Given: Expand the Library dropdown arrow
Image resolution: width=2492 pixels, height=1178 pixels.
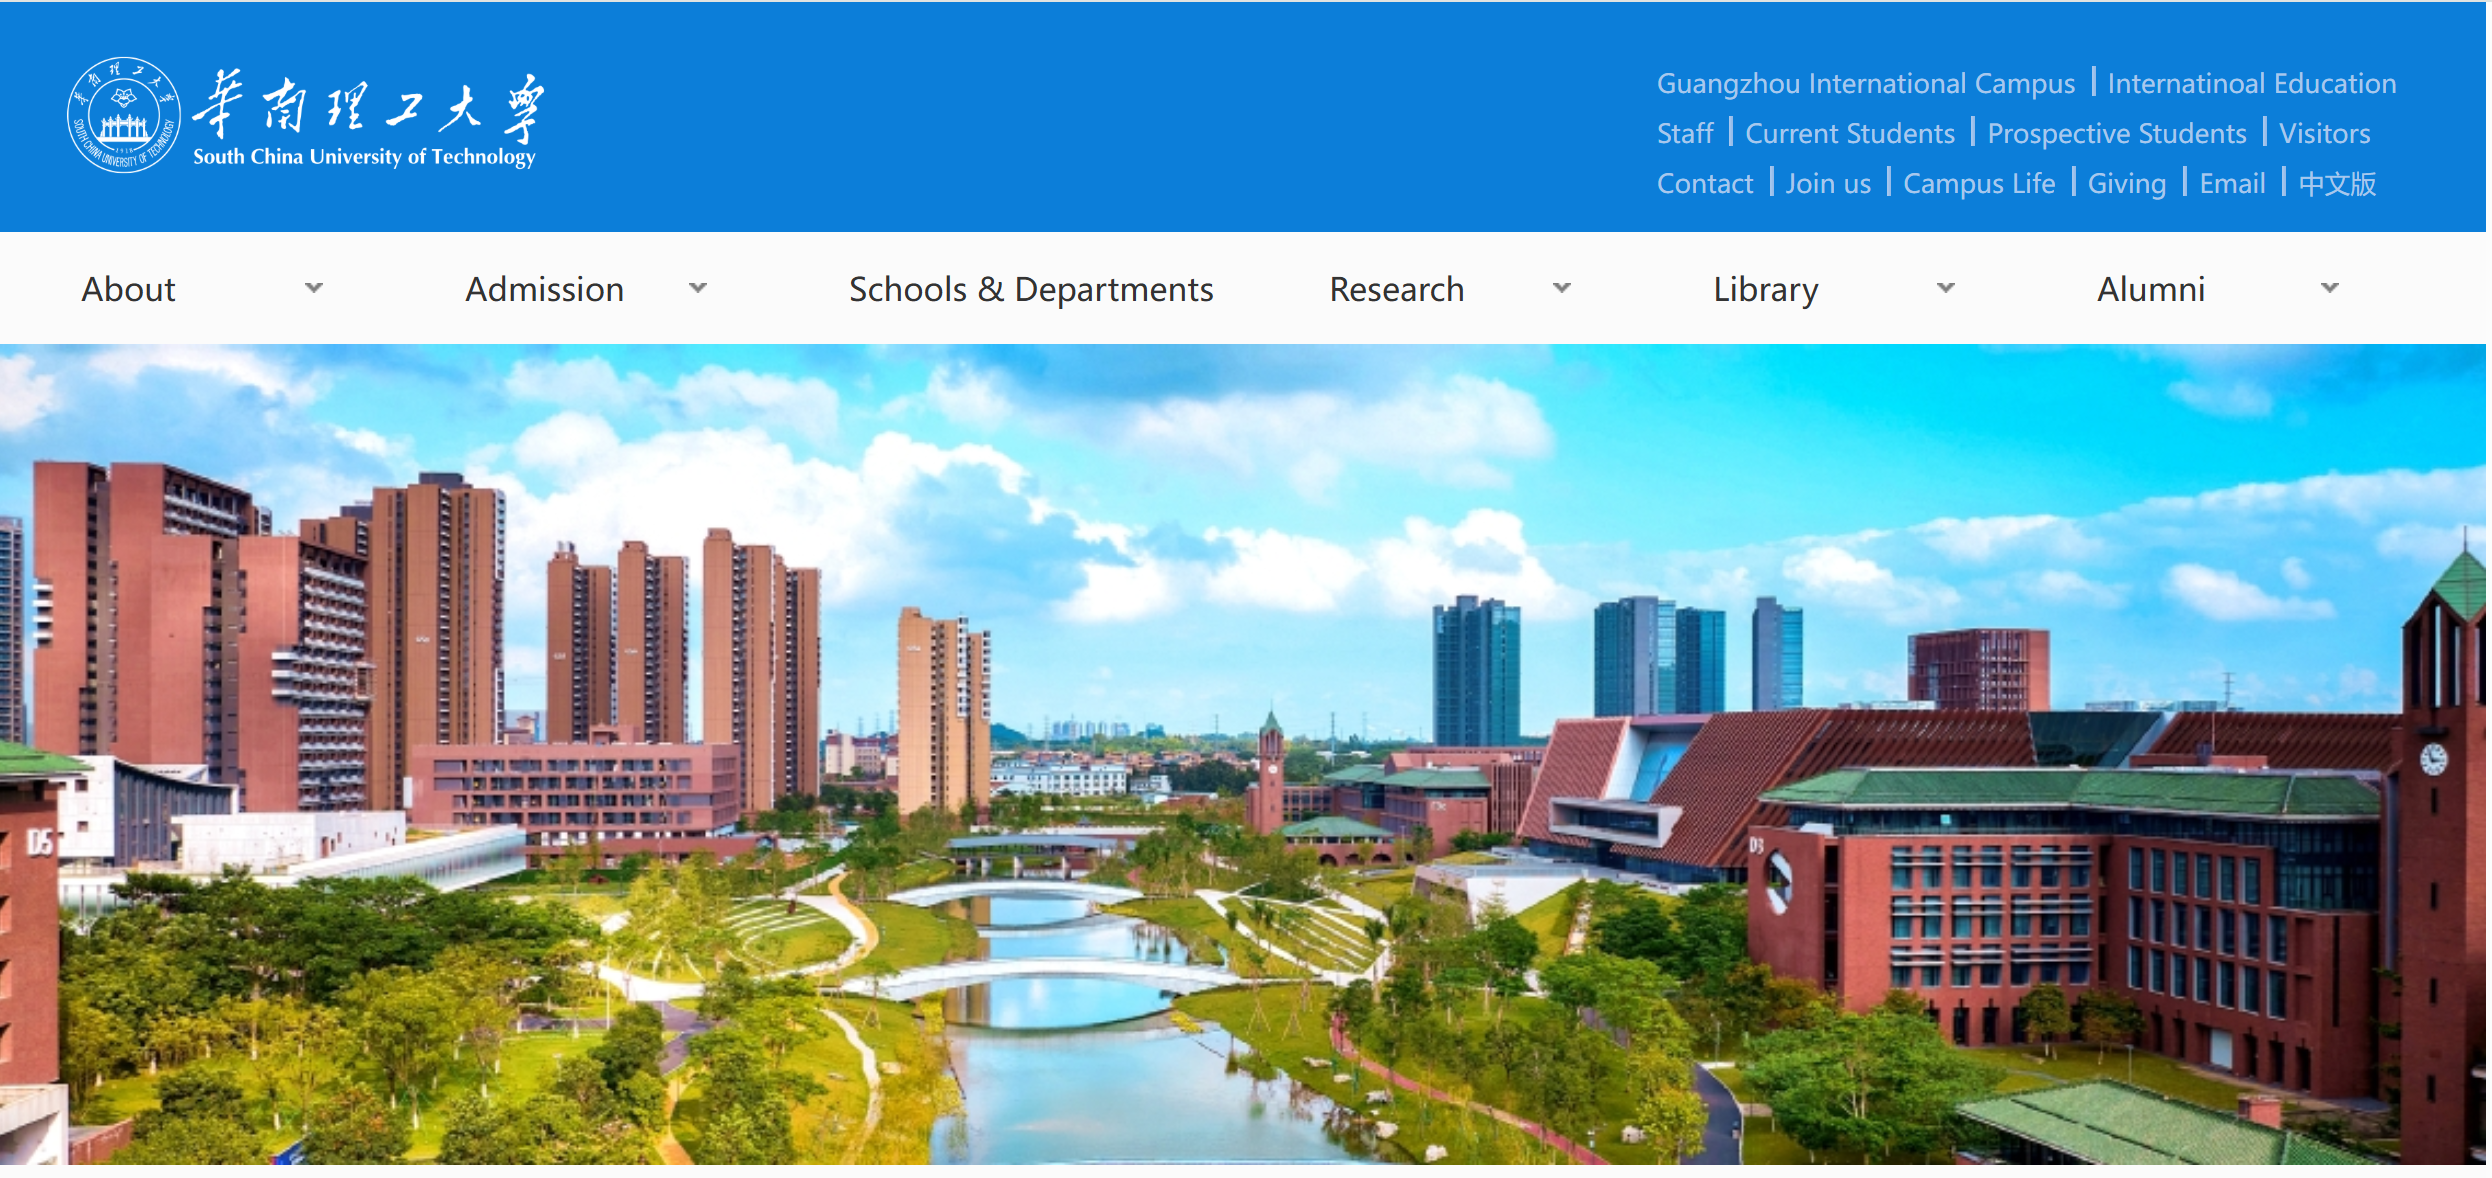Looking at the screenshot, I should pyautogui.click(x=1945, y=289).
